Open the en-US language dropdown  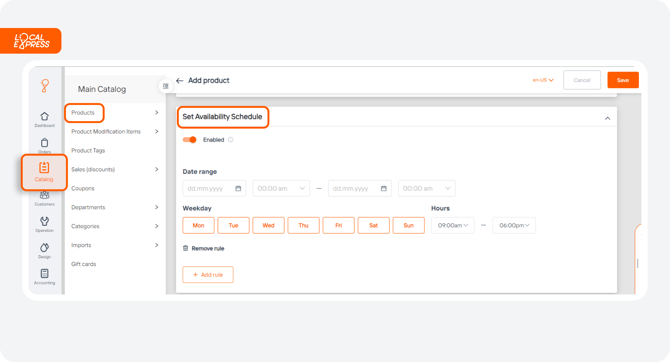[x=543, y=80]
